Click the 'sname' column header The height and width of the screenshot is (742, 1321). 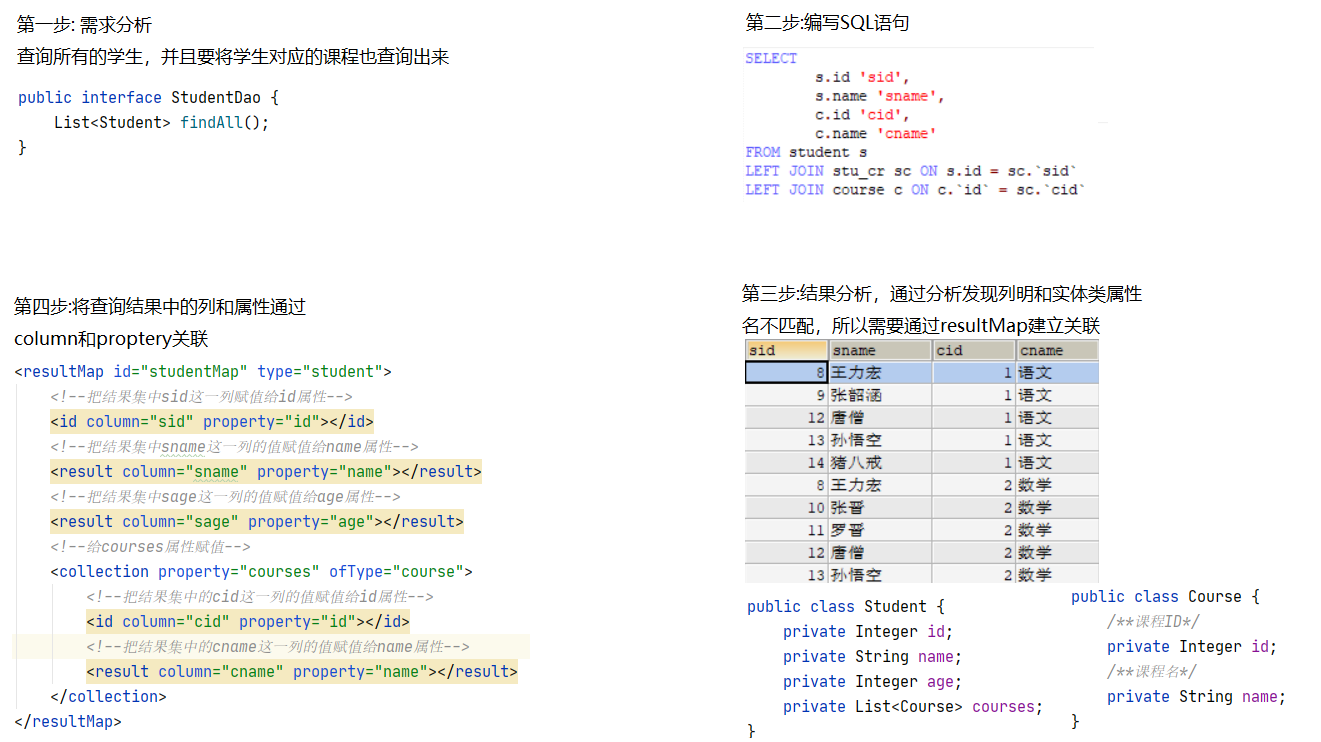pyautogui.click(x=881, y=350)
